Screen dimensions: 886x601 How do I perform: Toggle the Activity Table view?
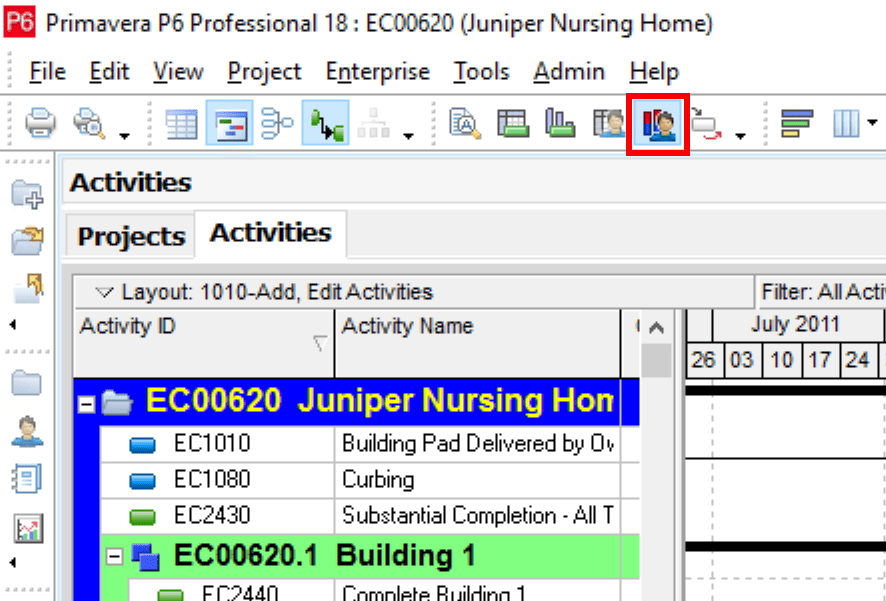click(x=181, y=124)
